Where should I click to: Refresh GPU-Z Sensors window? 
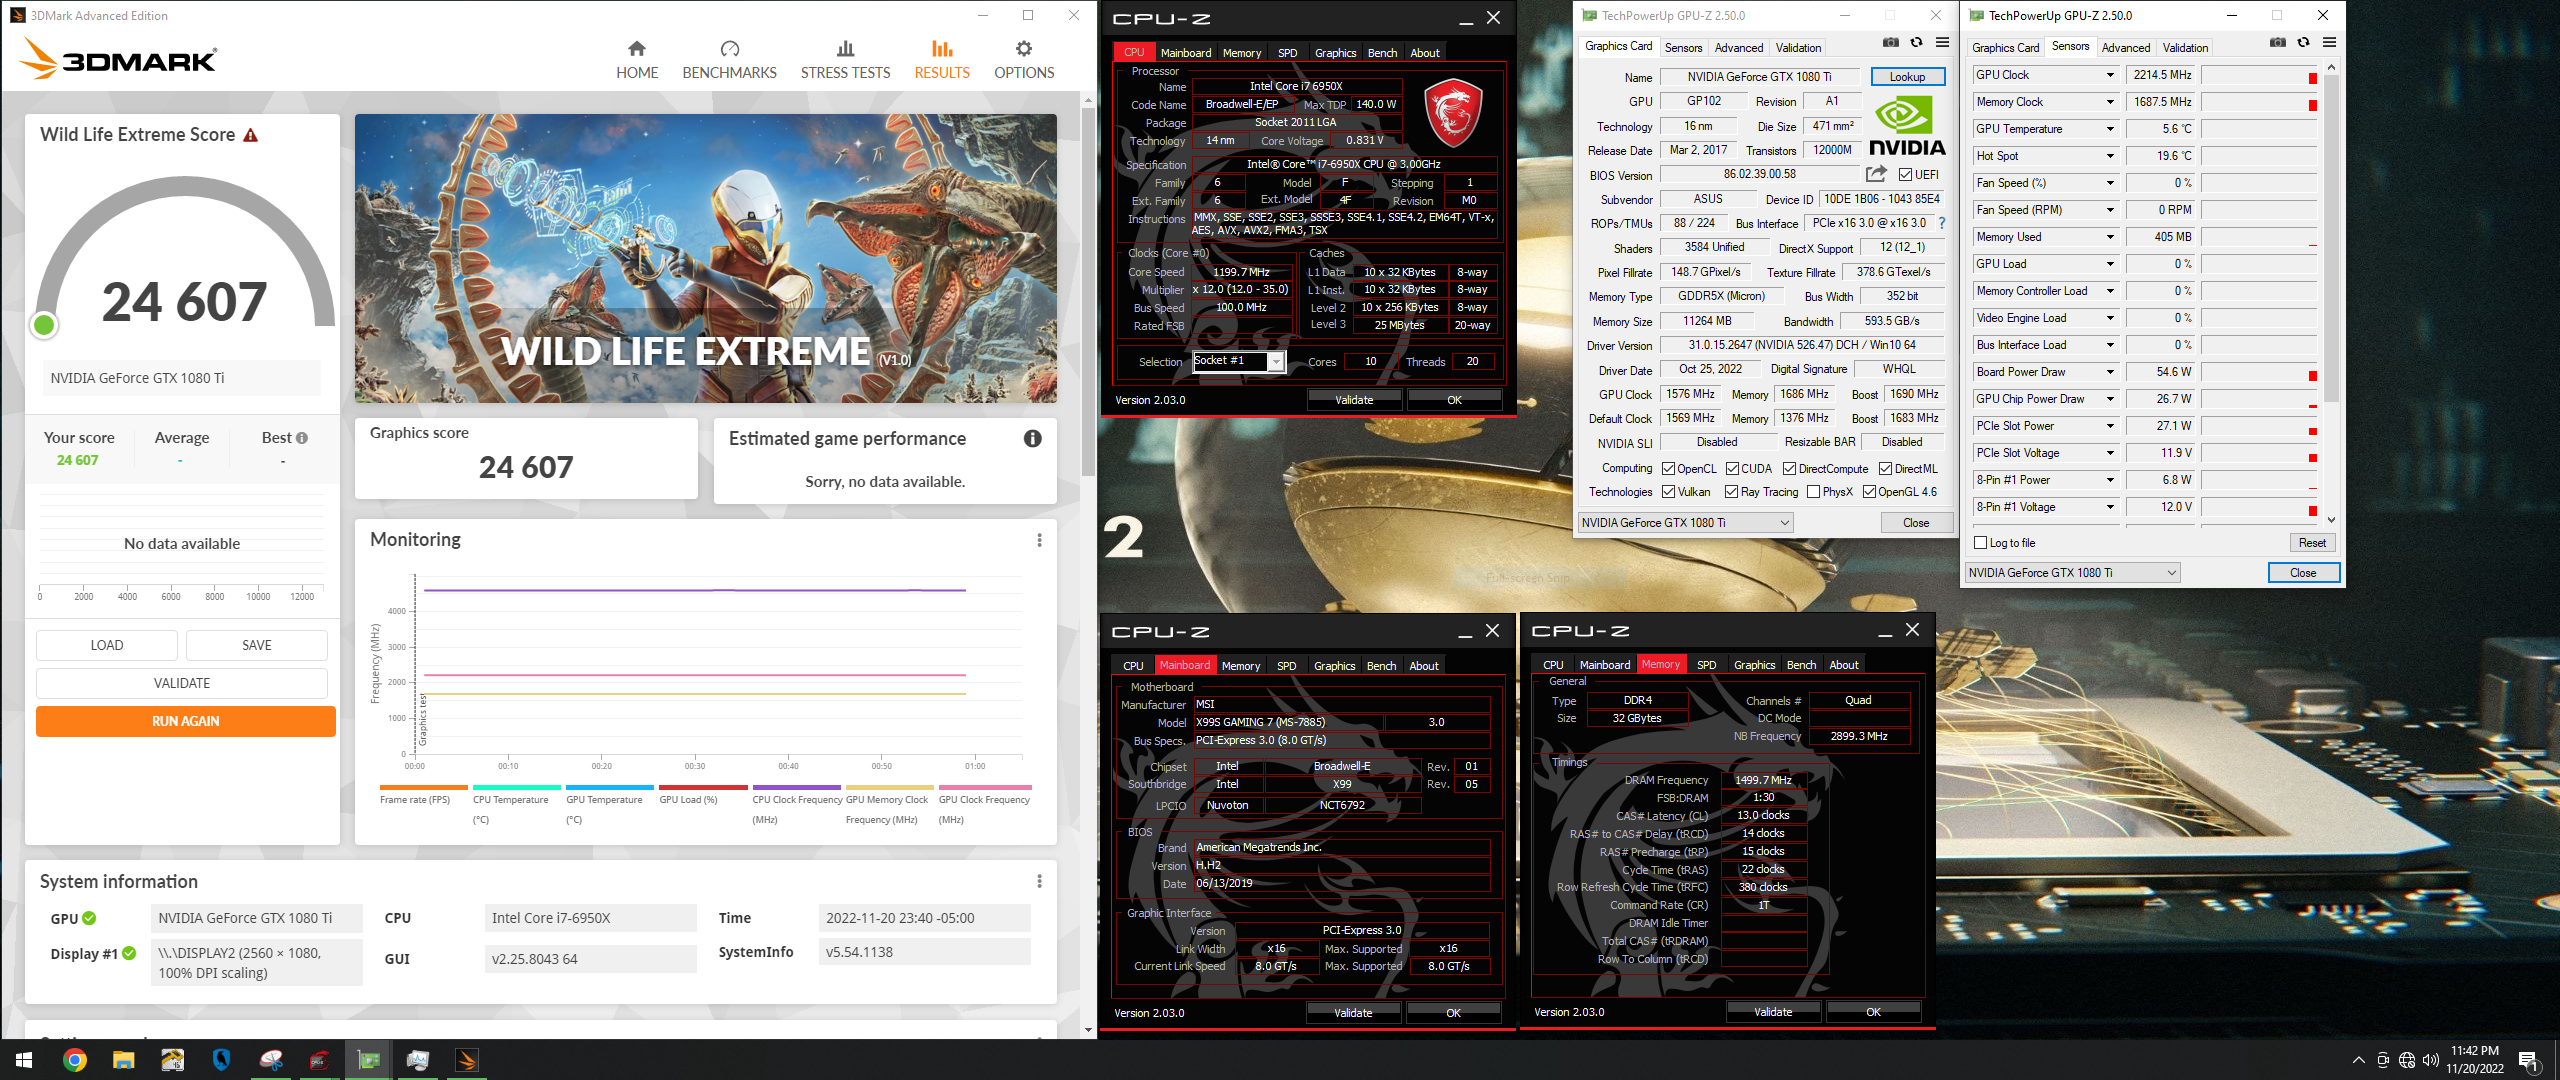(2303, 42)
